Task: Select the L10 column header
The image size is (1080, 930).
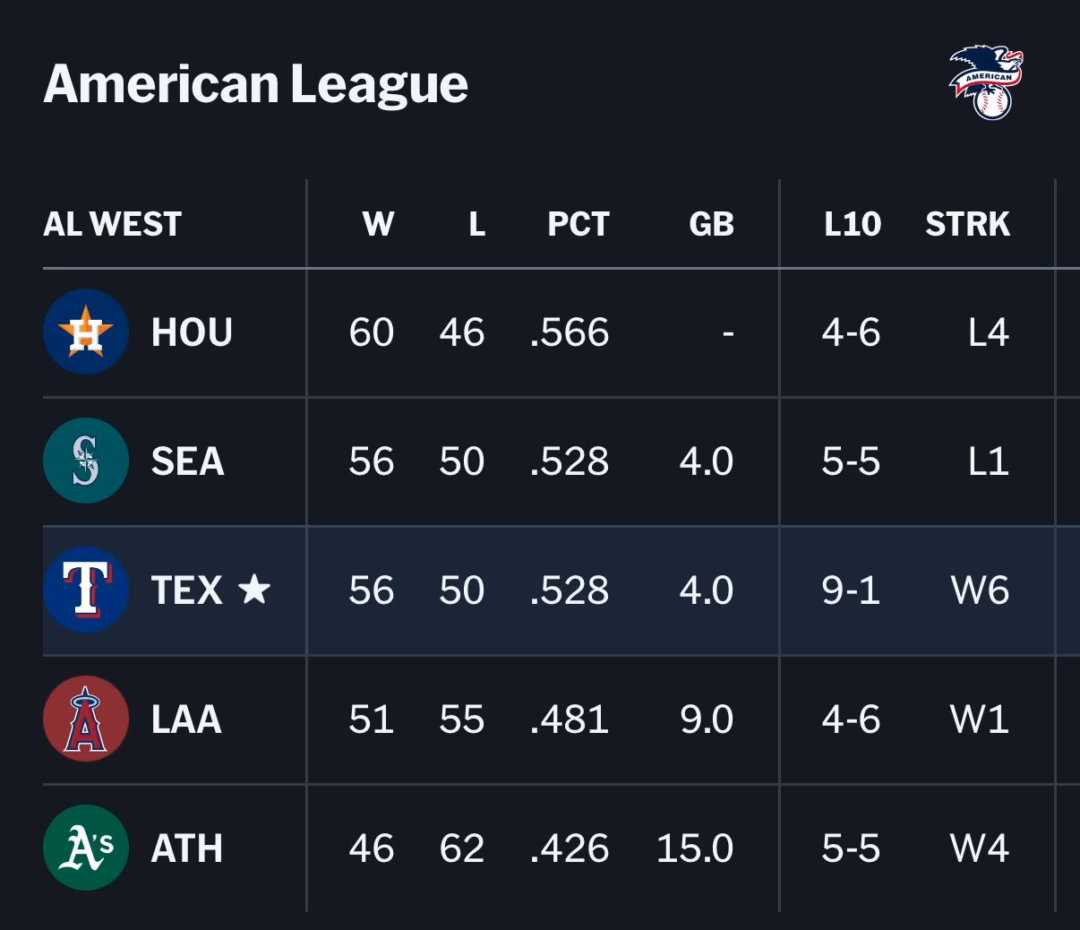Action: click(852, 224)
